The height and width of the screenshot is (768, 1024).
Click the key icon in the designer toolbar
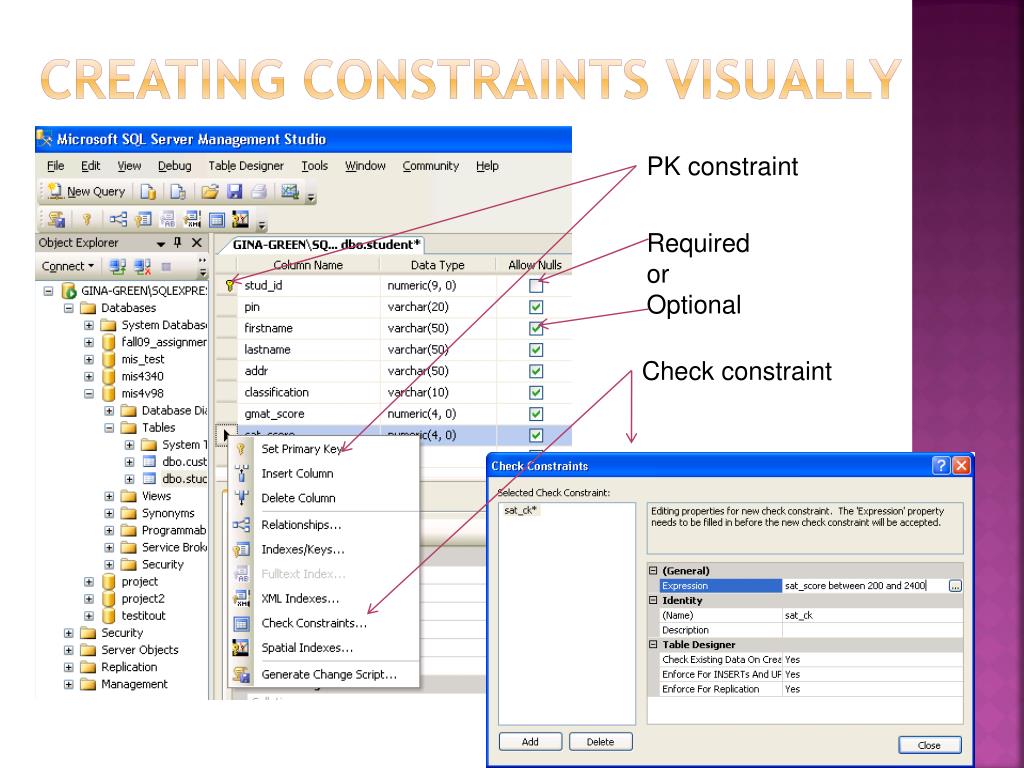[87, 219]
